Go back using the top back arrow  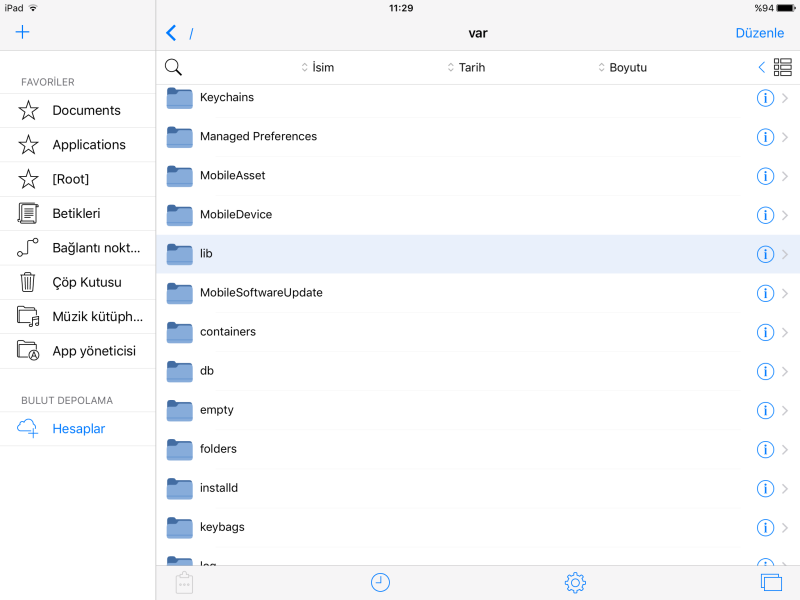coord(171,33)
